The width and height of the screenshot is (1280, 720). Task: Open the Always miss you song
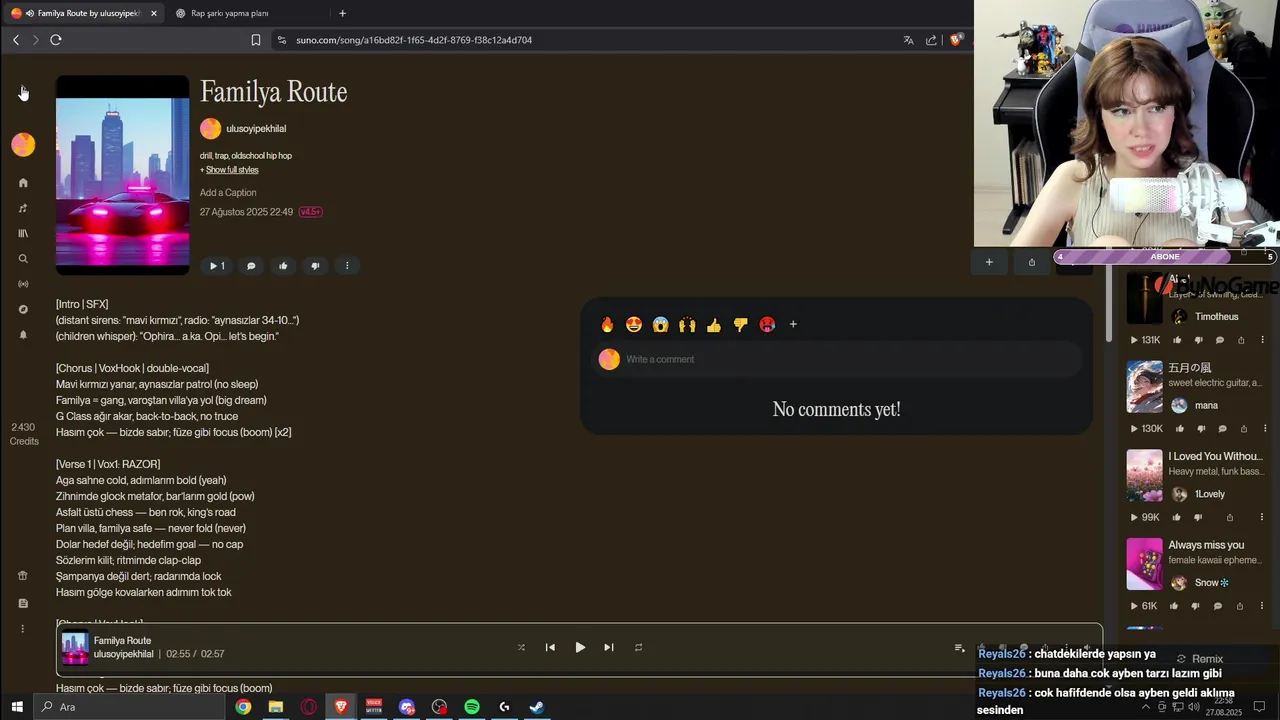pyautogui.click(x=1206, y=545)
